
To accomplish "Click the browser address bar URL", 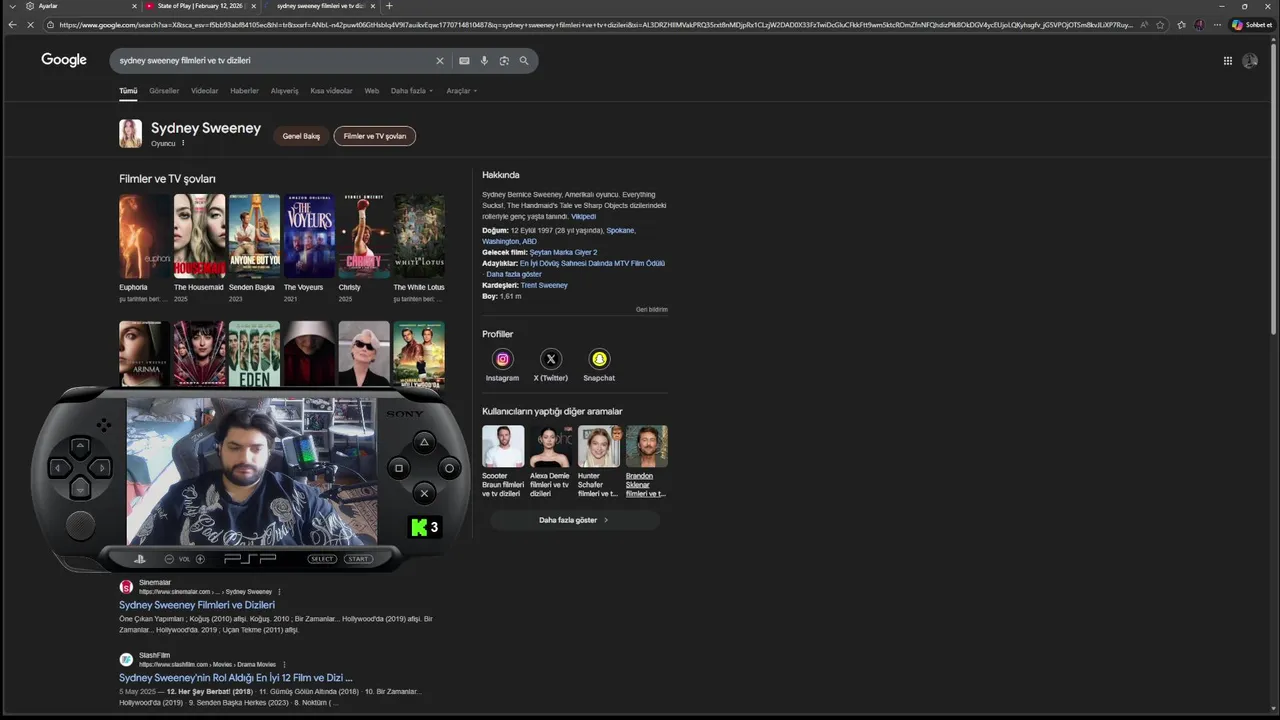I will (595, 24).
